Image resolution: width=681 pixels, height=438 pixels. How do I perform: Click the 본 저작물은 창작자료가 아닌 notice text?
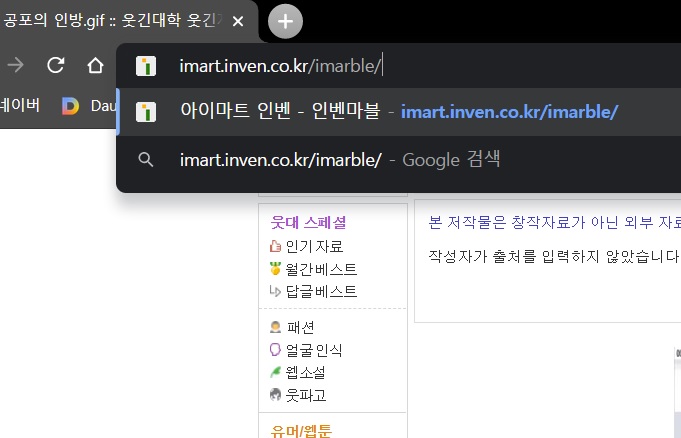point(554,222)
